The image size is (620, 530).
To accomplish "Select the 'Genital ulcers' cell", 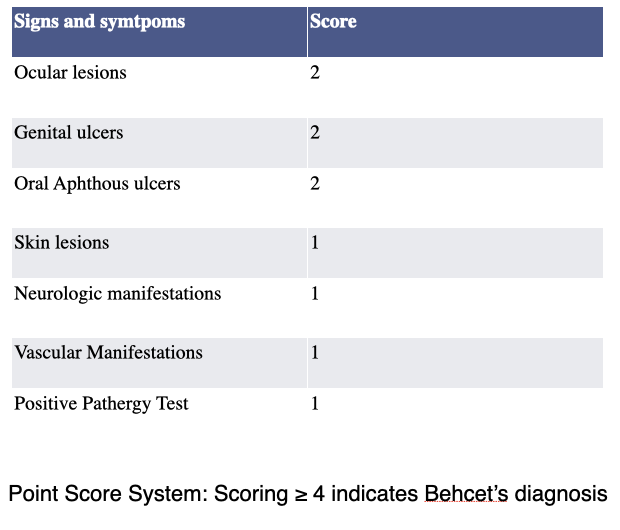I will point(69,132).
